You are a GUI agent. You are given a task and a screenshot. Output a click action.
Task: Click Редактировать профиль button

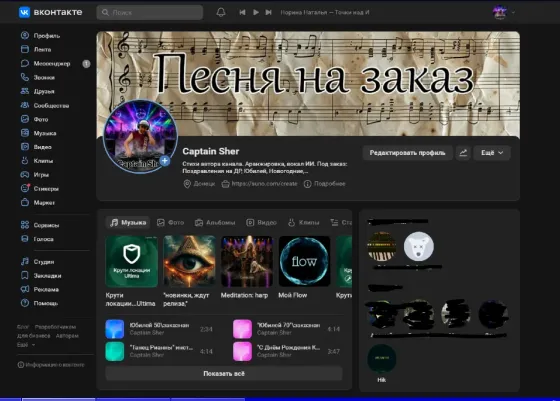408,153
